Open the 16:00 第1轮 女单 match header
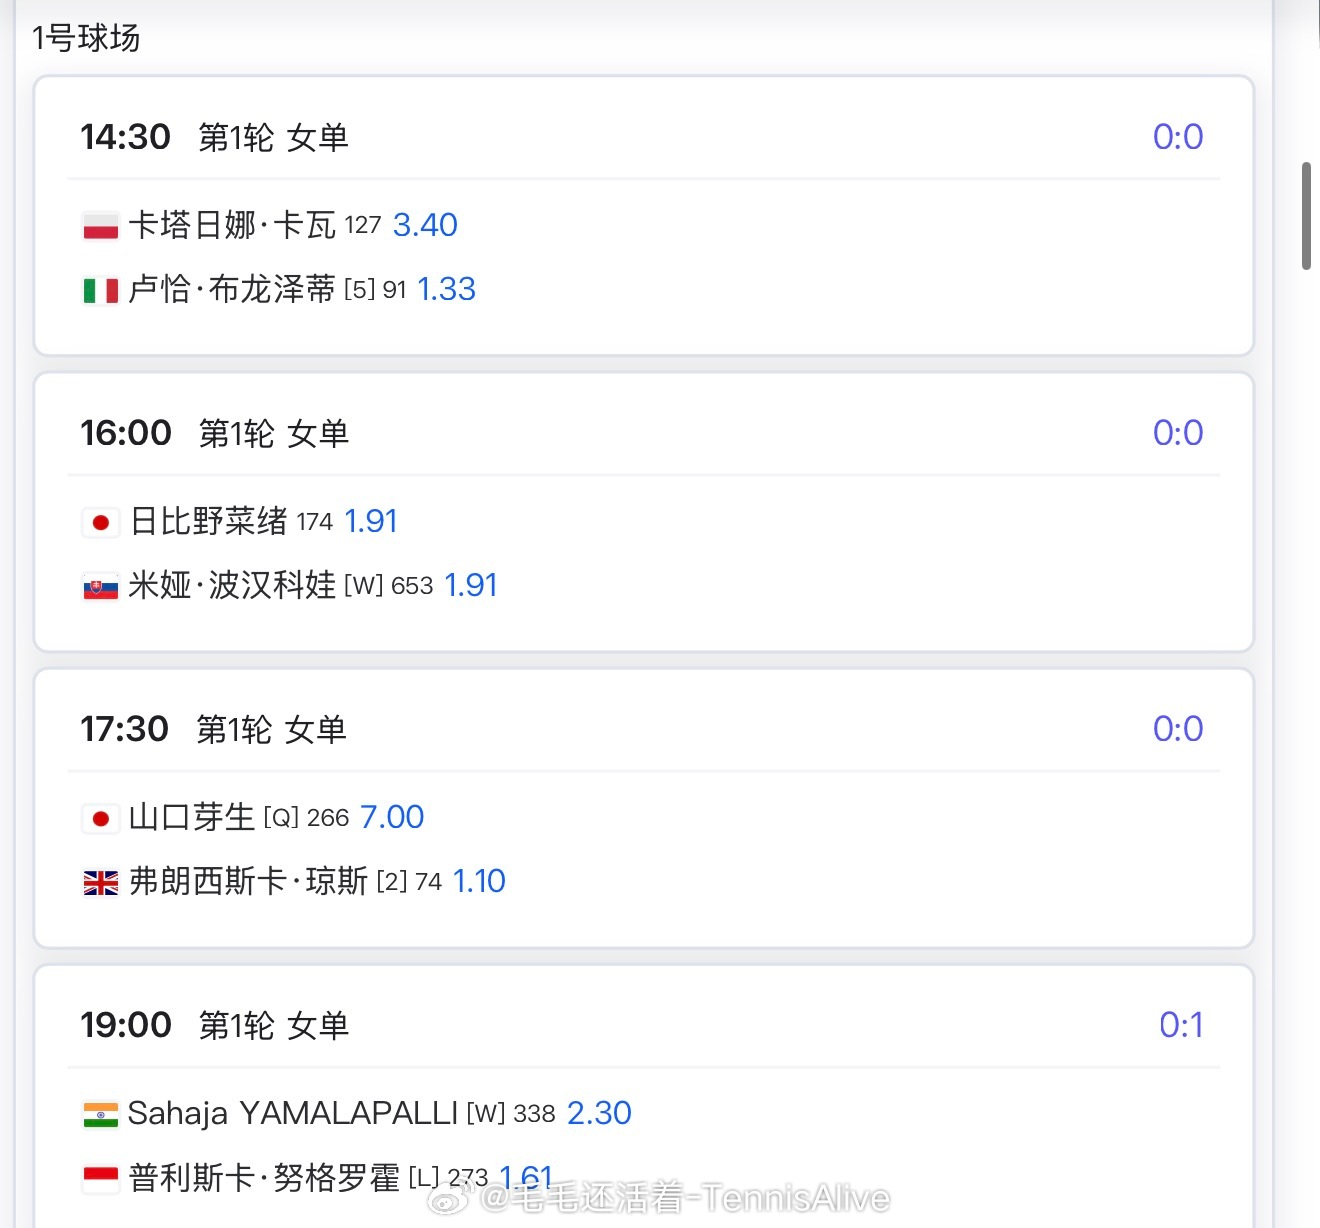 pos(215,433)
